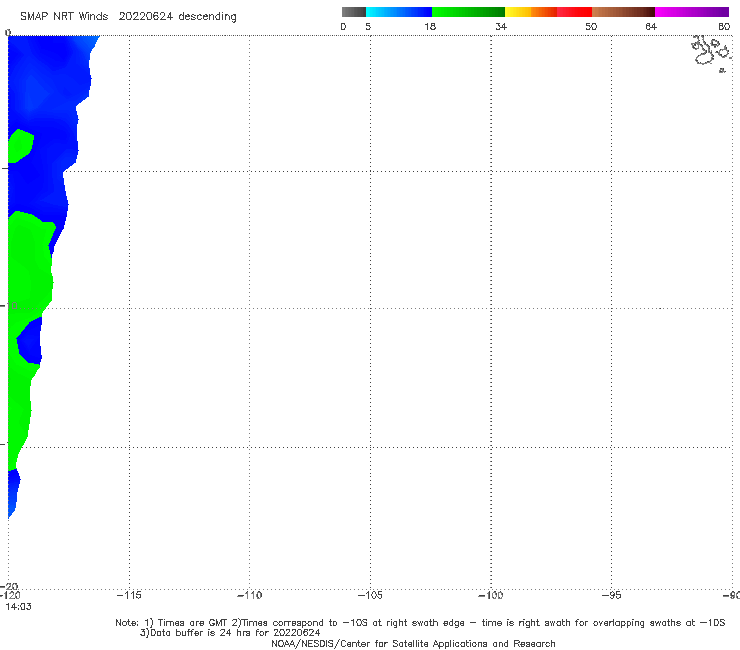Image resolution: width=740 pixels, height=650 pixels.
Task: Click the yellow-orange segment of the color bar
Action: [x=531, y=12]
